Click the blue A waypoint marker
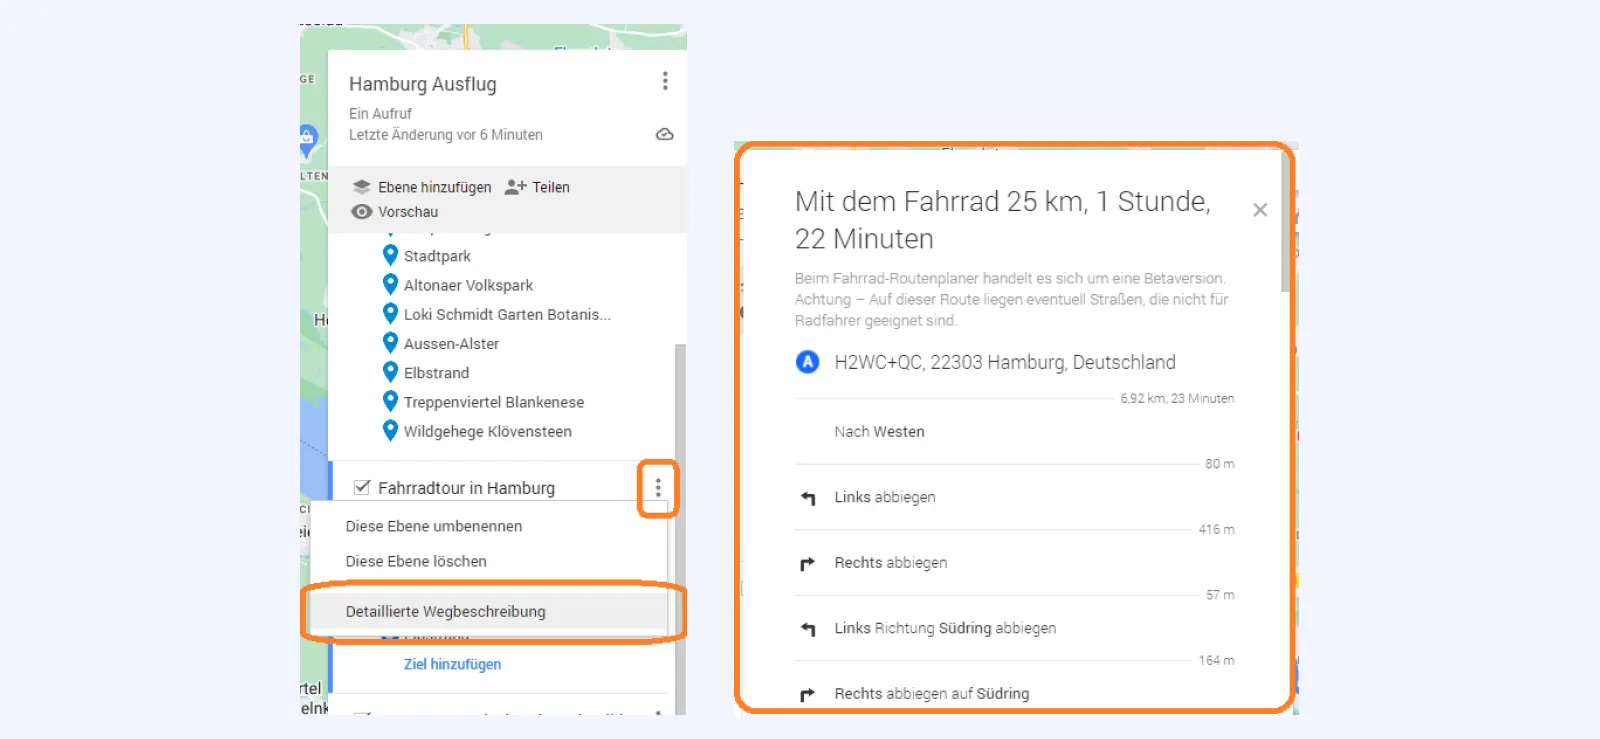The height and width of the screenshot is (739, 1600). pyautogui.click(x=807, y=362)
